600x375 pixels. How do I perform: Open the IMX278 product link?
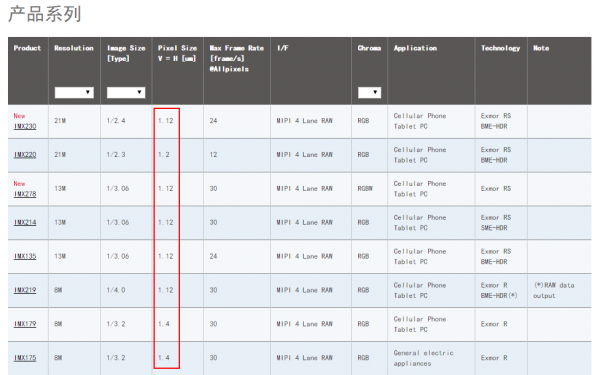coord(25,194)
